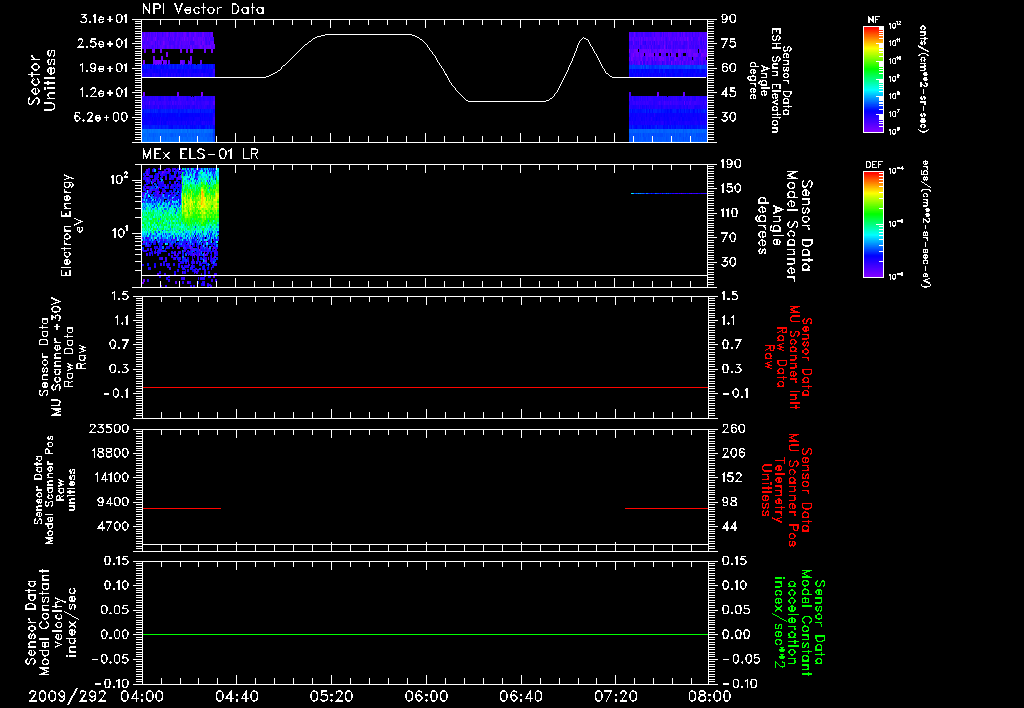Click the 260 telemetry tick label
This screenshot has width=1024, height=708.
(x=732, y=428)
